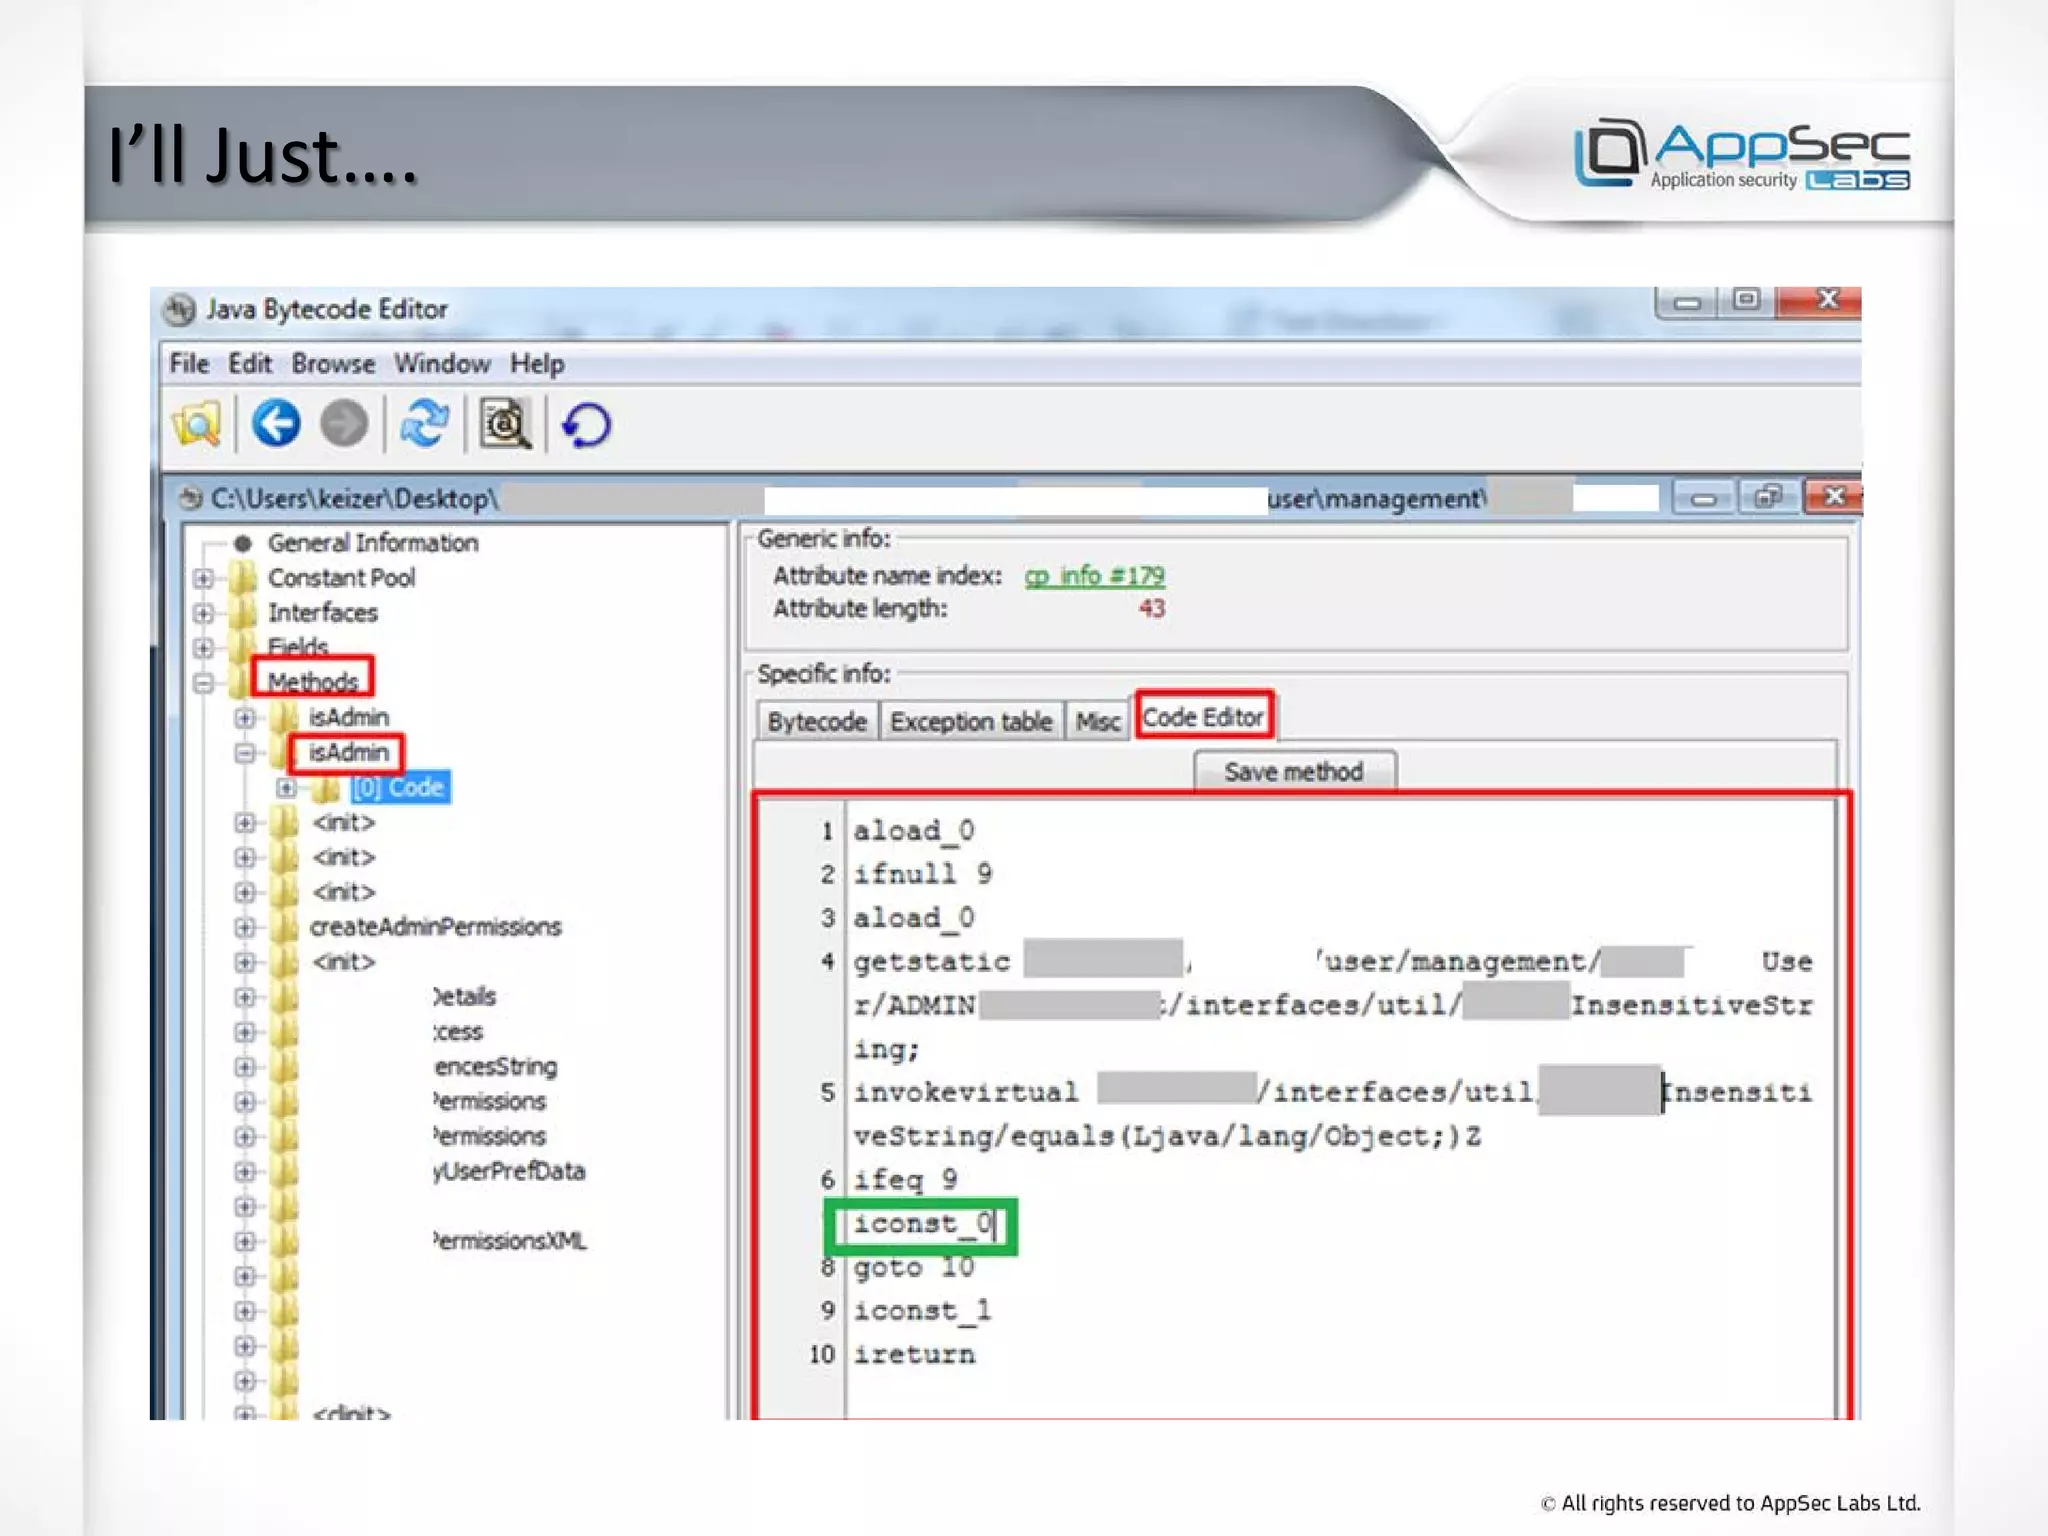Click the circular refresh arrow icon

(x=586, y=425)
